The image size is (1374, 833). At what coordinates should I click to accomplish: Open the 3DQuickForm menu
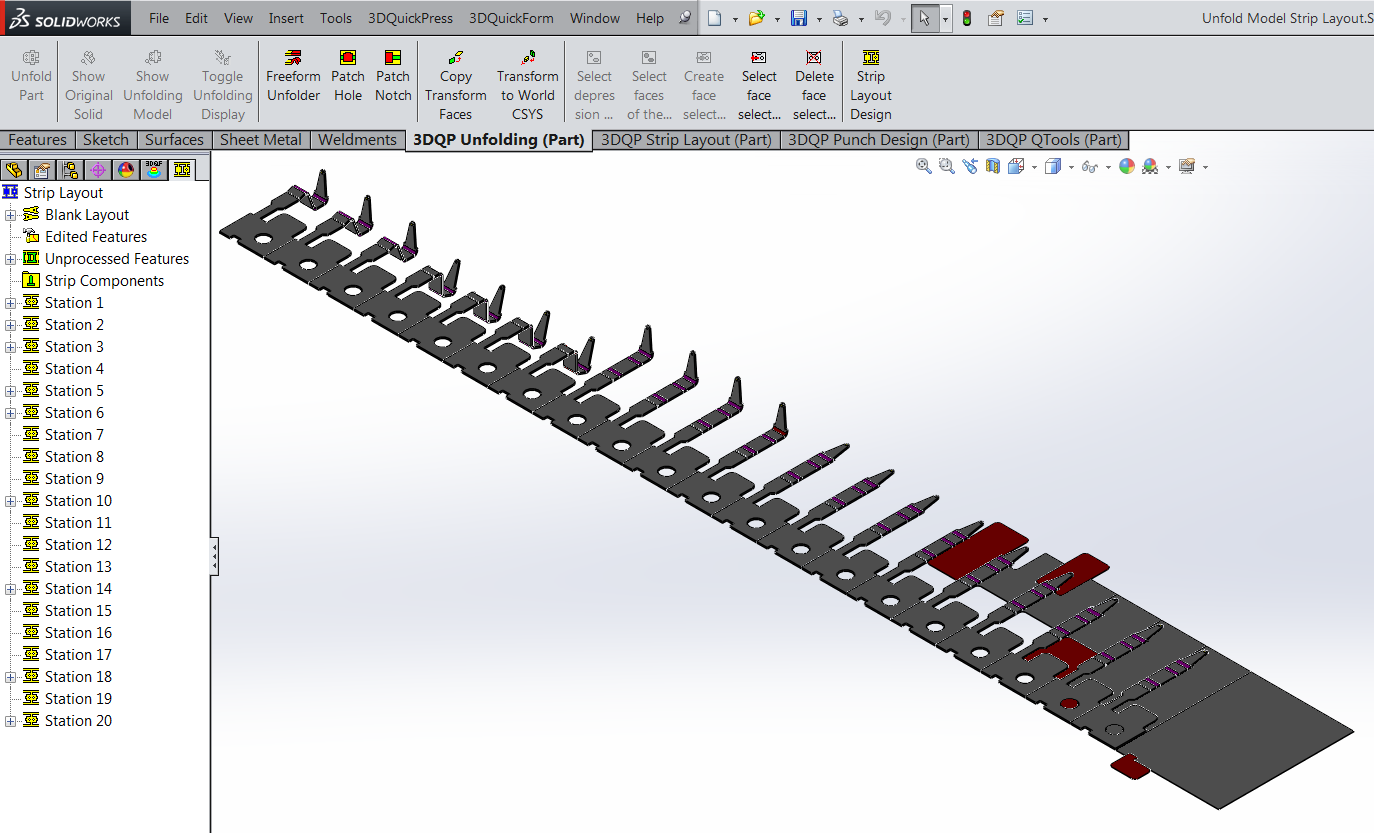511,18
